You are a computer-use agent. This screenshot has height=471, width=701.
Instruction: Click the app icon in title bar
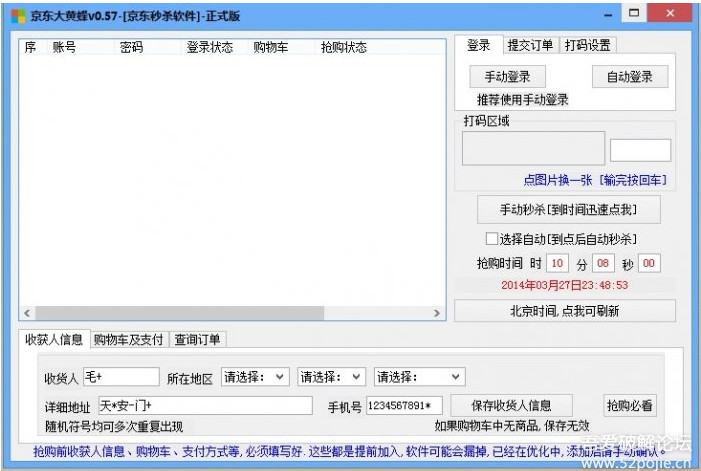[x=18, y=17]
